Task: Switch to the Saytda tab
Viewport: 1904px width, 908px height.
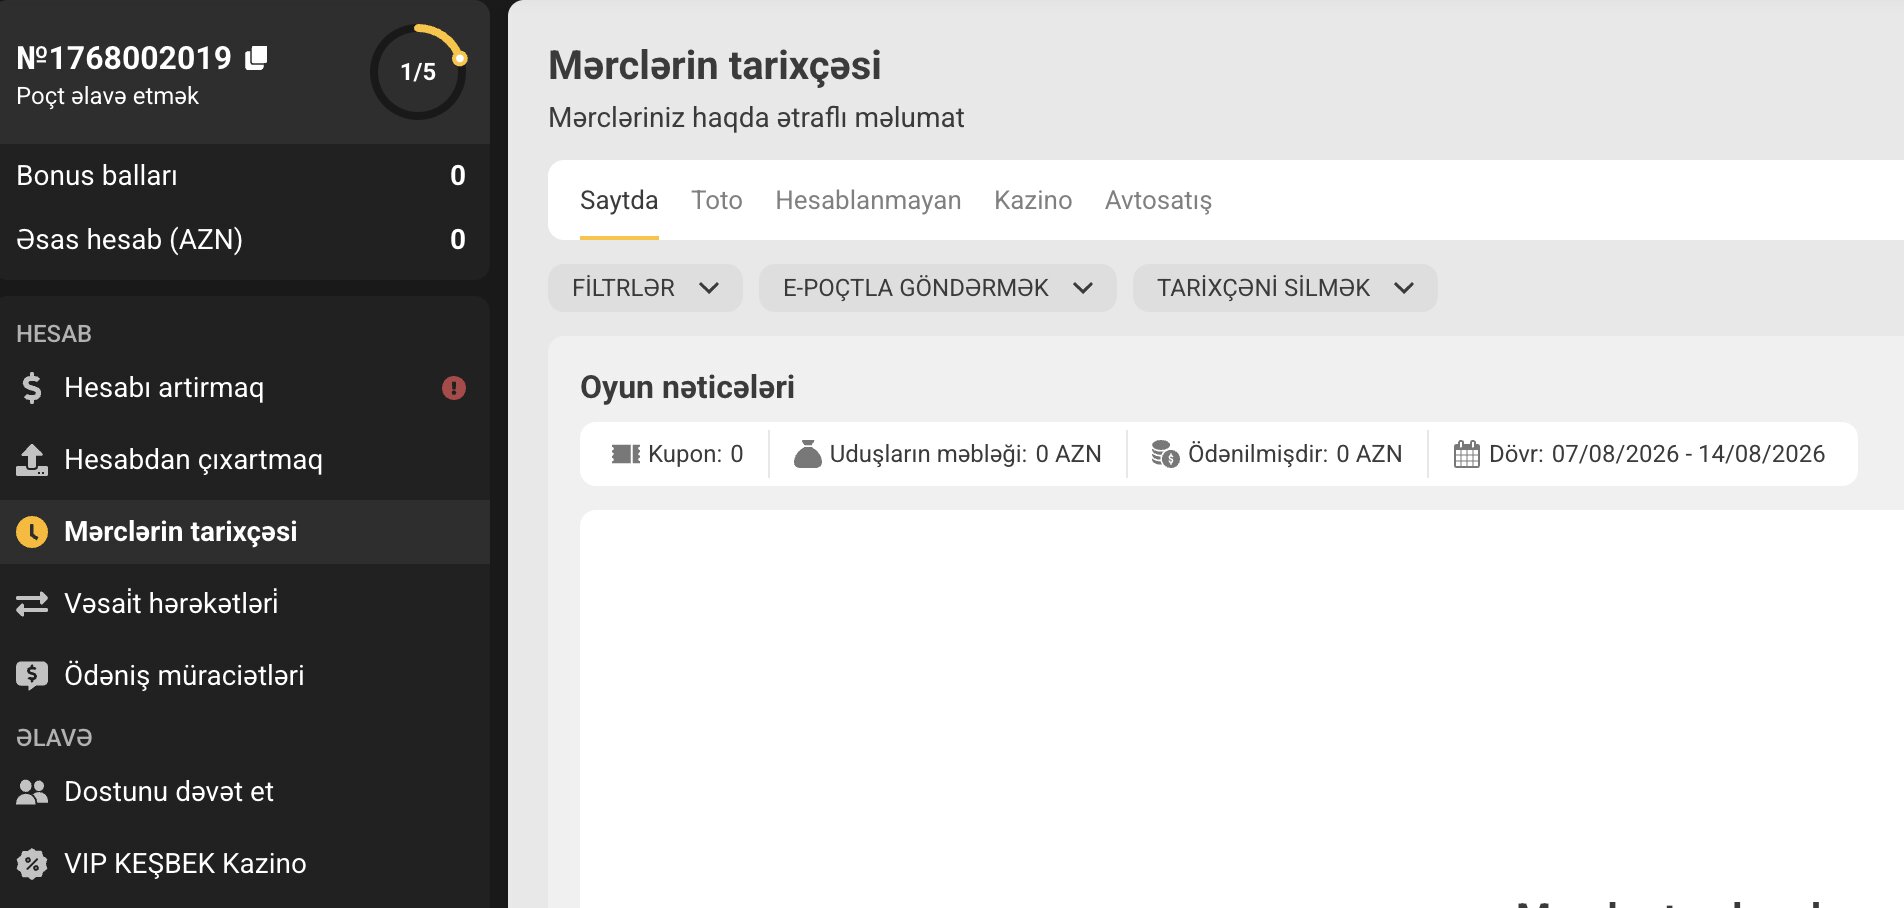Action: (x=619, y=200)
